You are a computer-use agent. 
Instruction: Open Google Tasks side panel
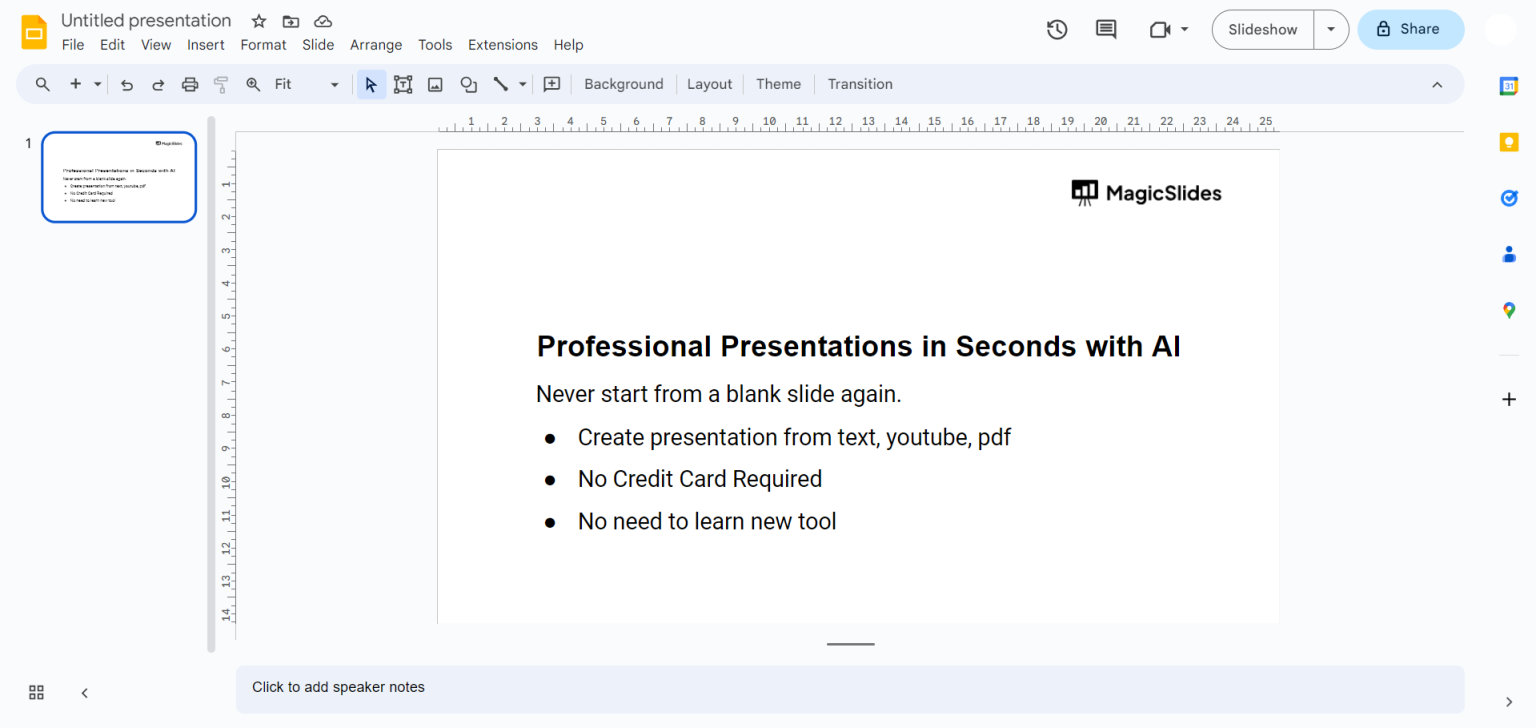click(1509, 198)
